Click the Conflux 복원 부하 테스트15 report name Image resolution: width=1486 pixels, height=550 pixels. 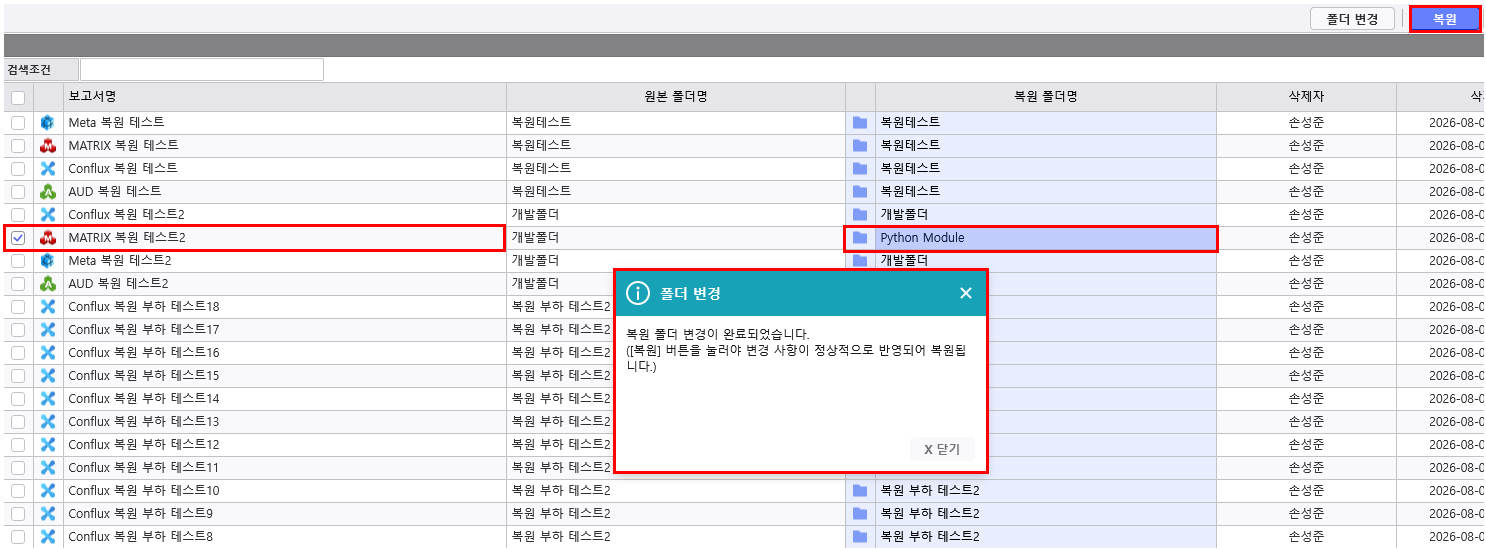(144, 375)
